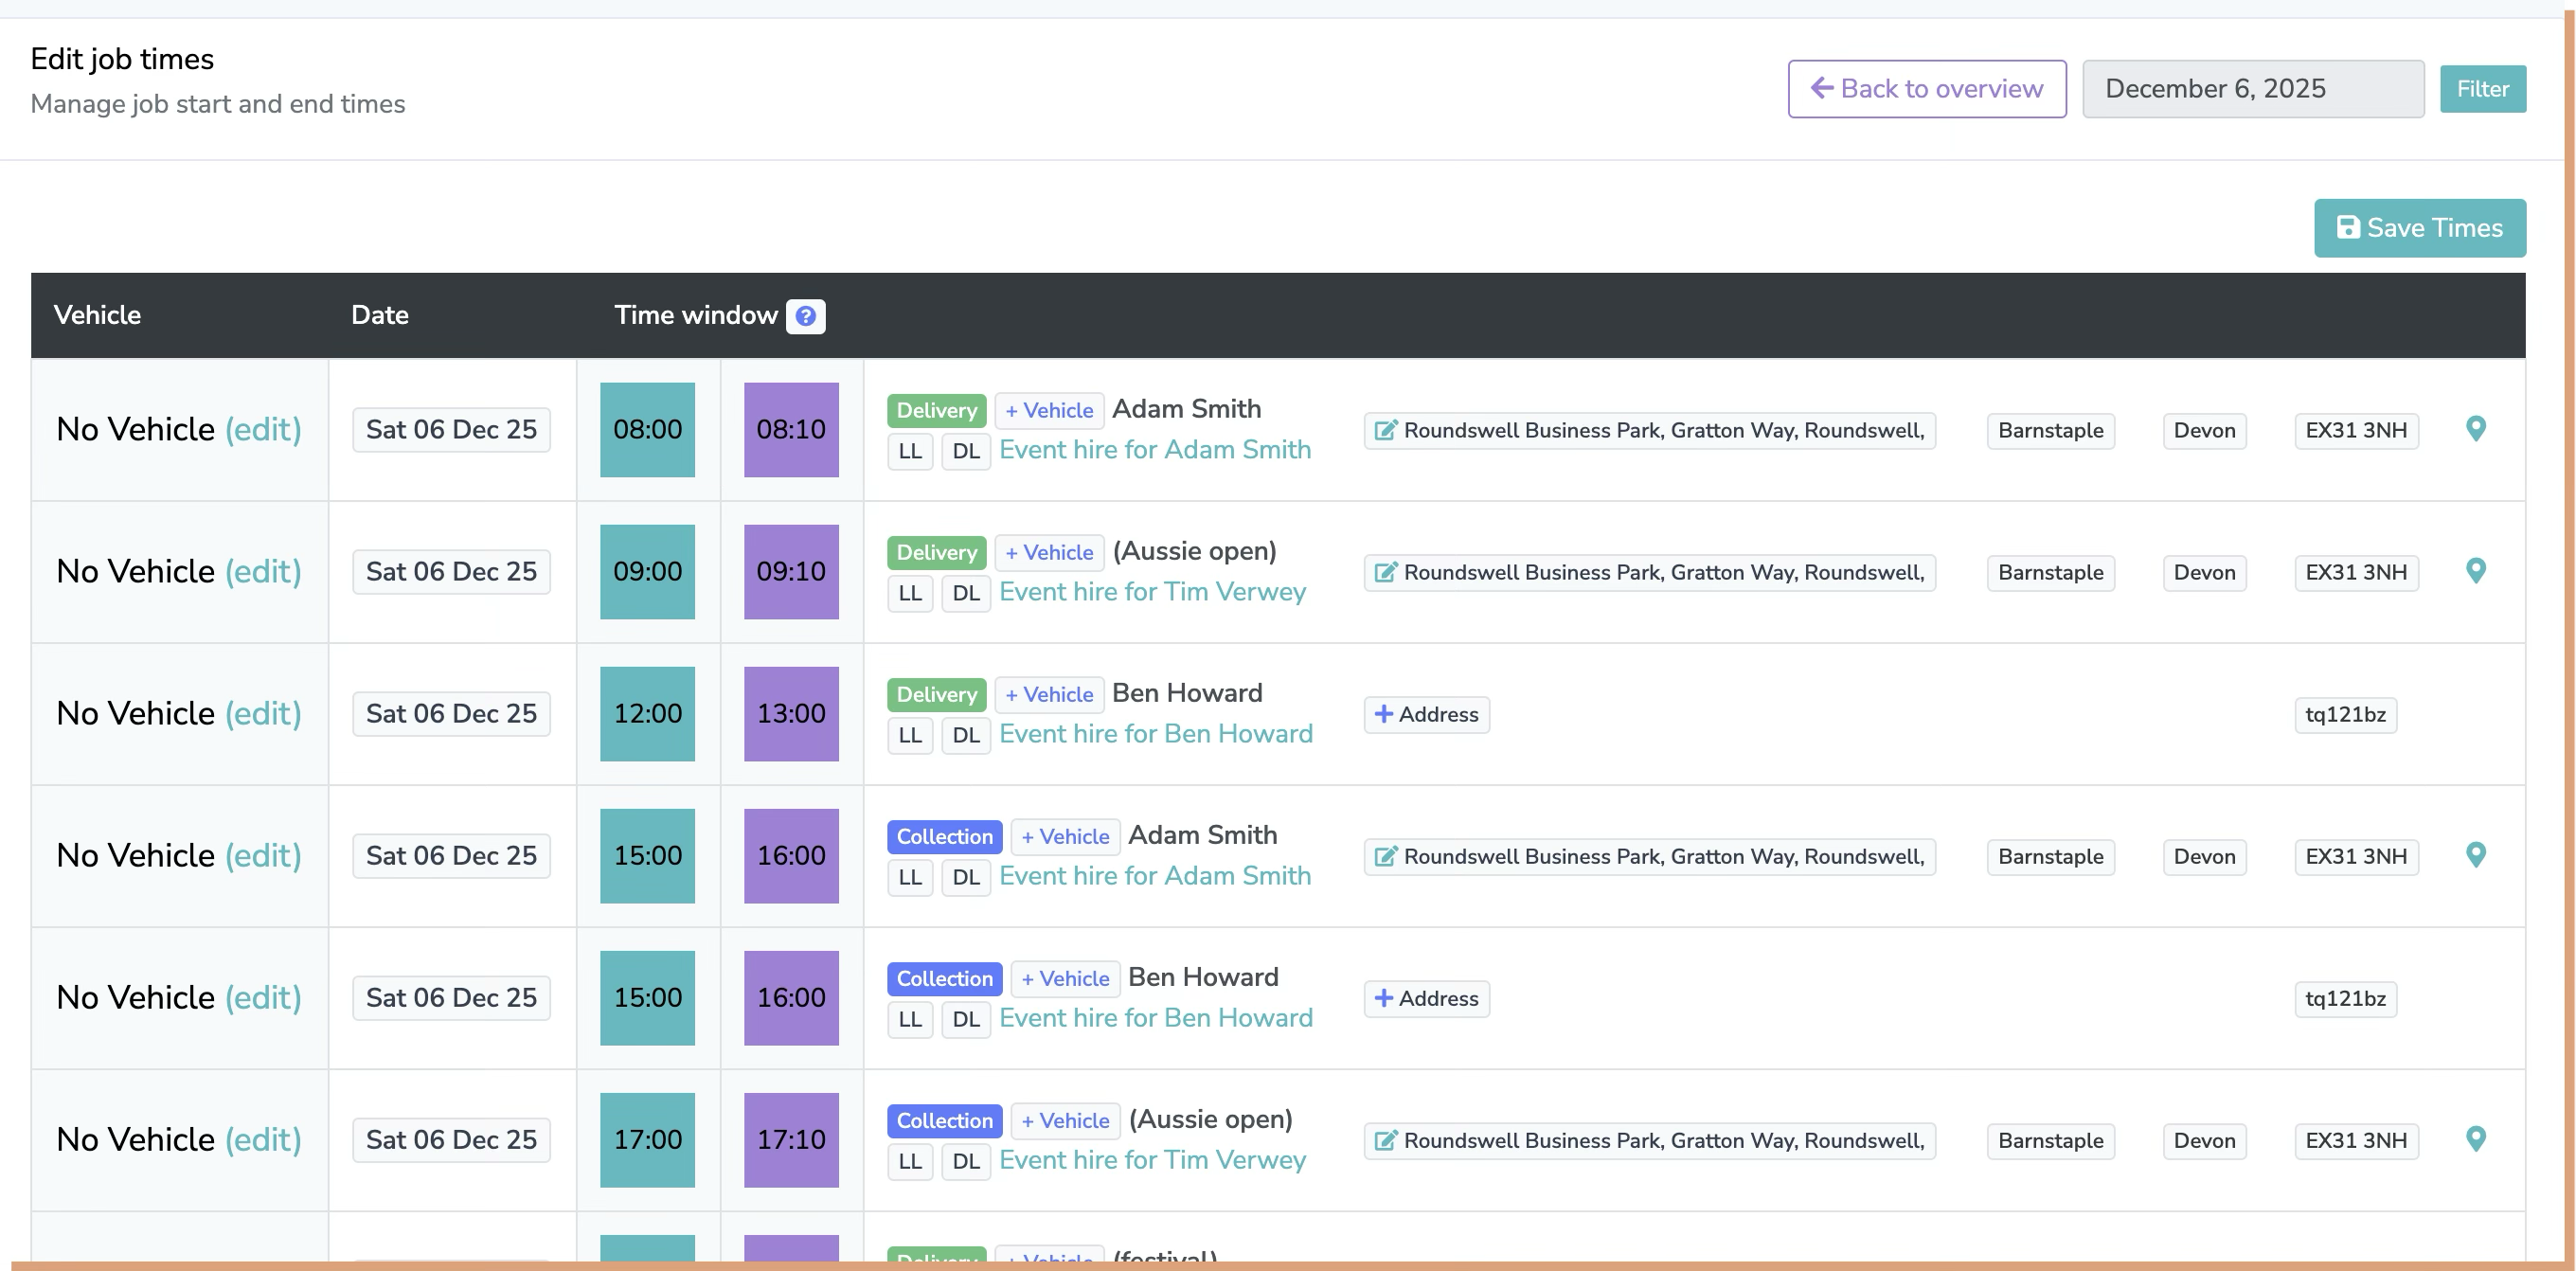
Task: Add vehicle to Ben Howard collection
Action: click(x=1065, y=978)
